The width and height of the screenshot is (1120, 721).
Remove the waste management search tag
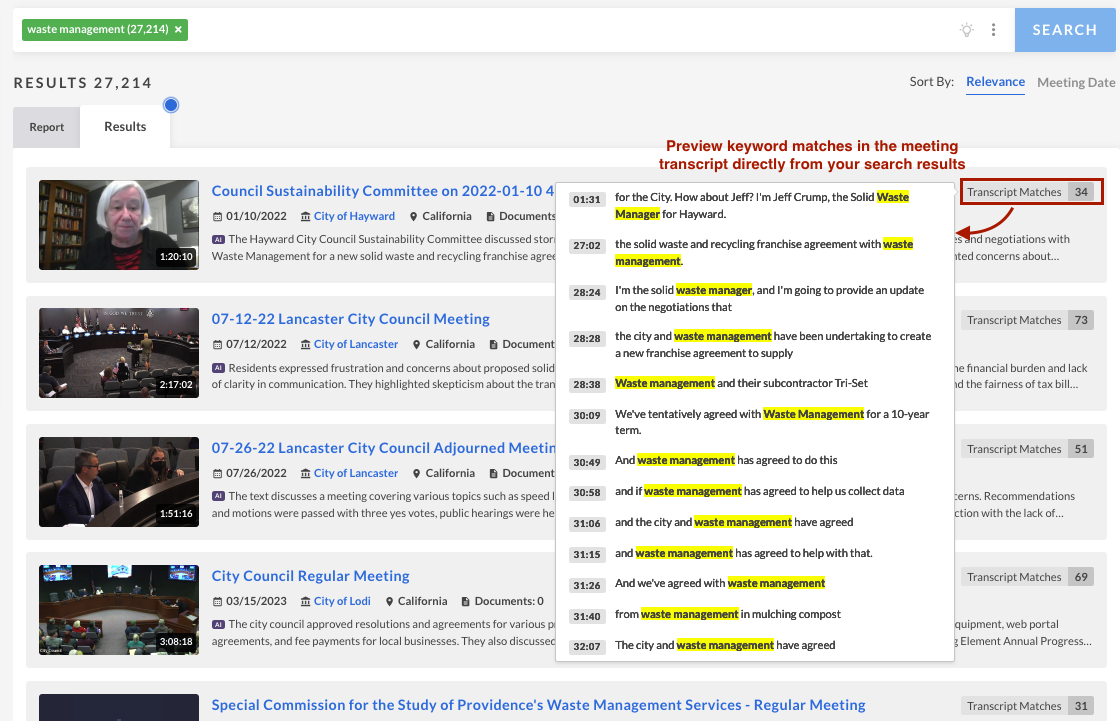179,29
